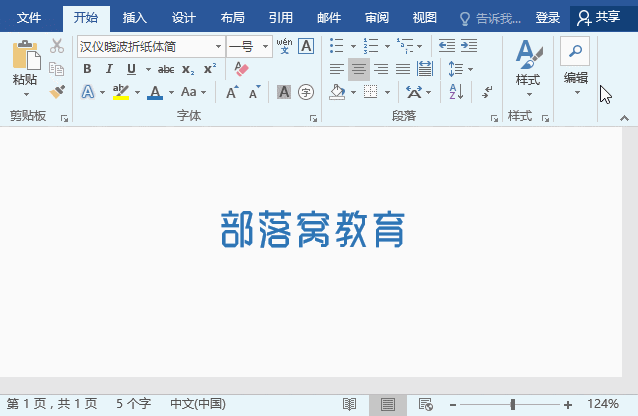Image resolution: width=638 pixels, height=416 pixels.
Task: Toggle Bold formatting
Action: pos(87,69)
